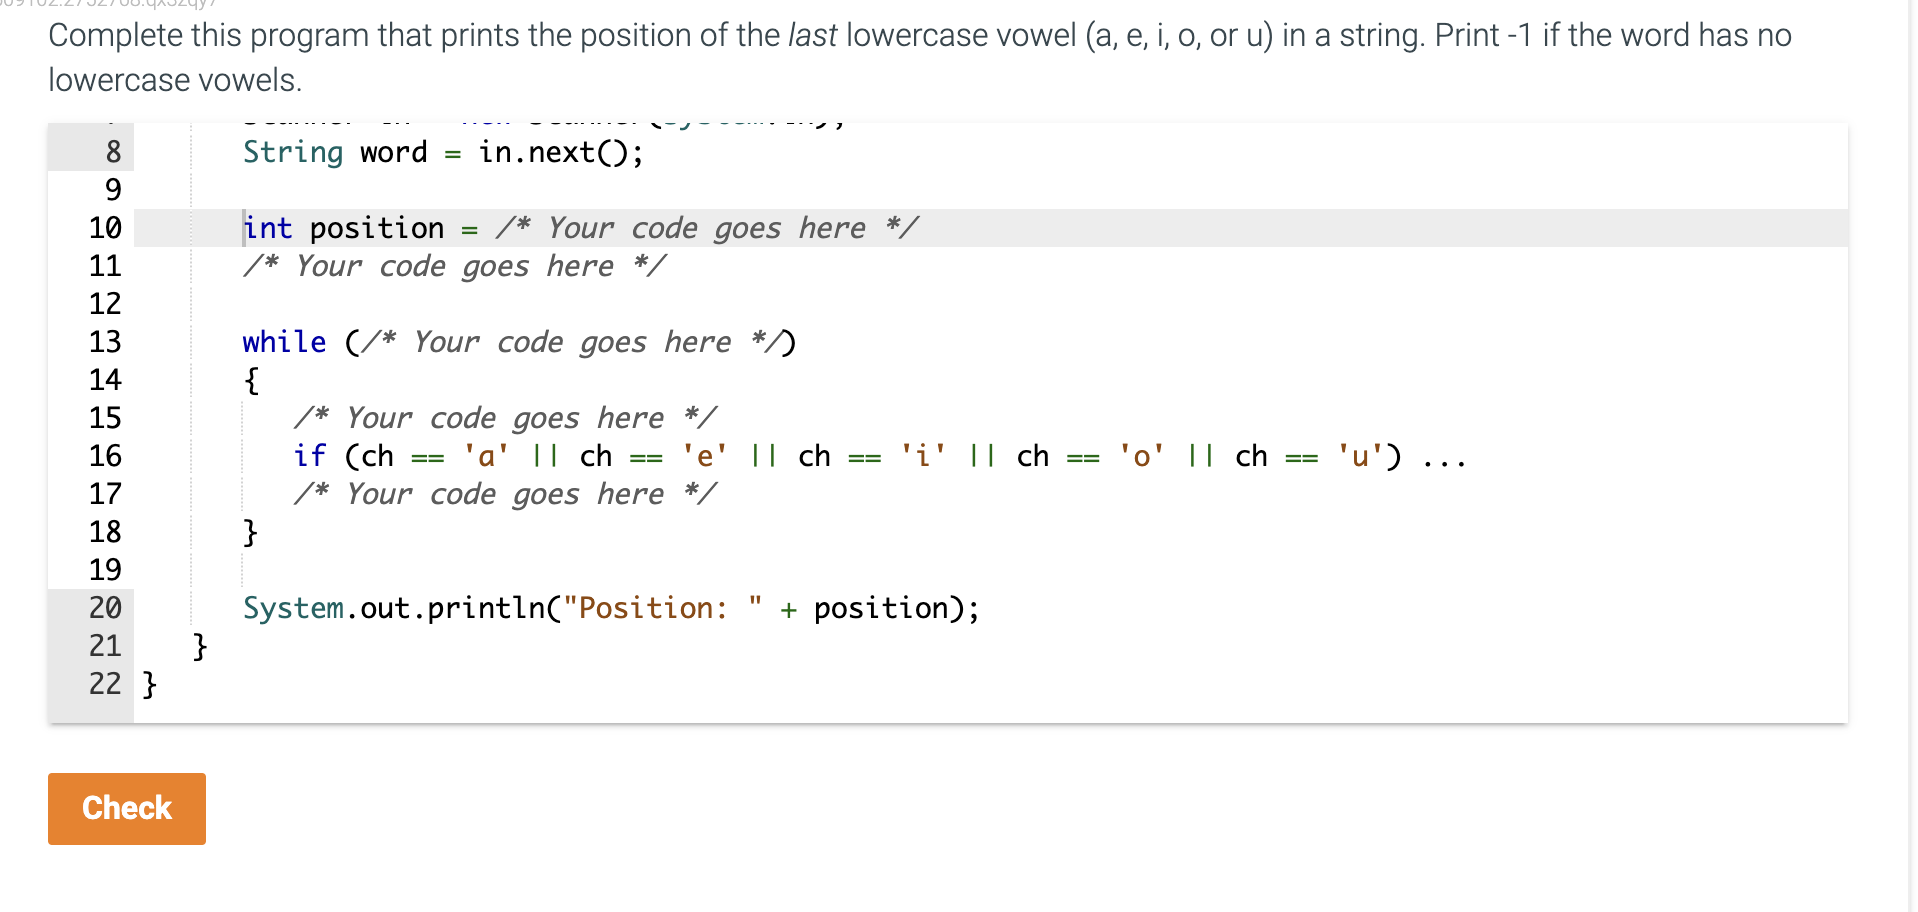
Task: Click the empty line 19 in editor
Action: (x=990, y=570)
